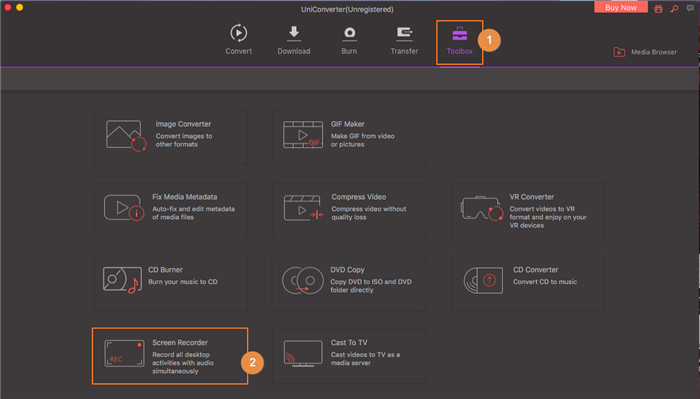The height and width of the screenshot is (399, 700).
Task: Select the Cast To TV title
Action: pos(349,343)
